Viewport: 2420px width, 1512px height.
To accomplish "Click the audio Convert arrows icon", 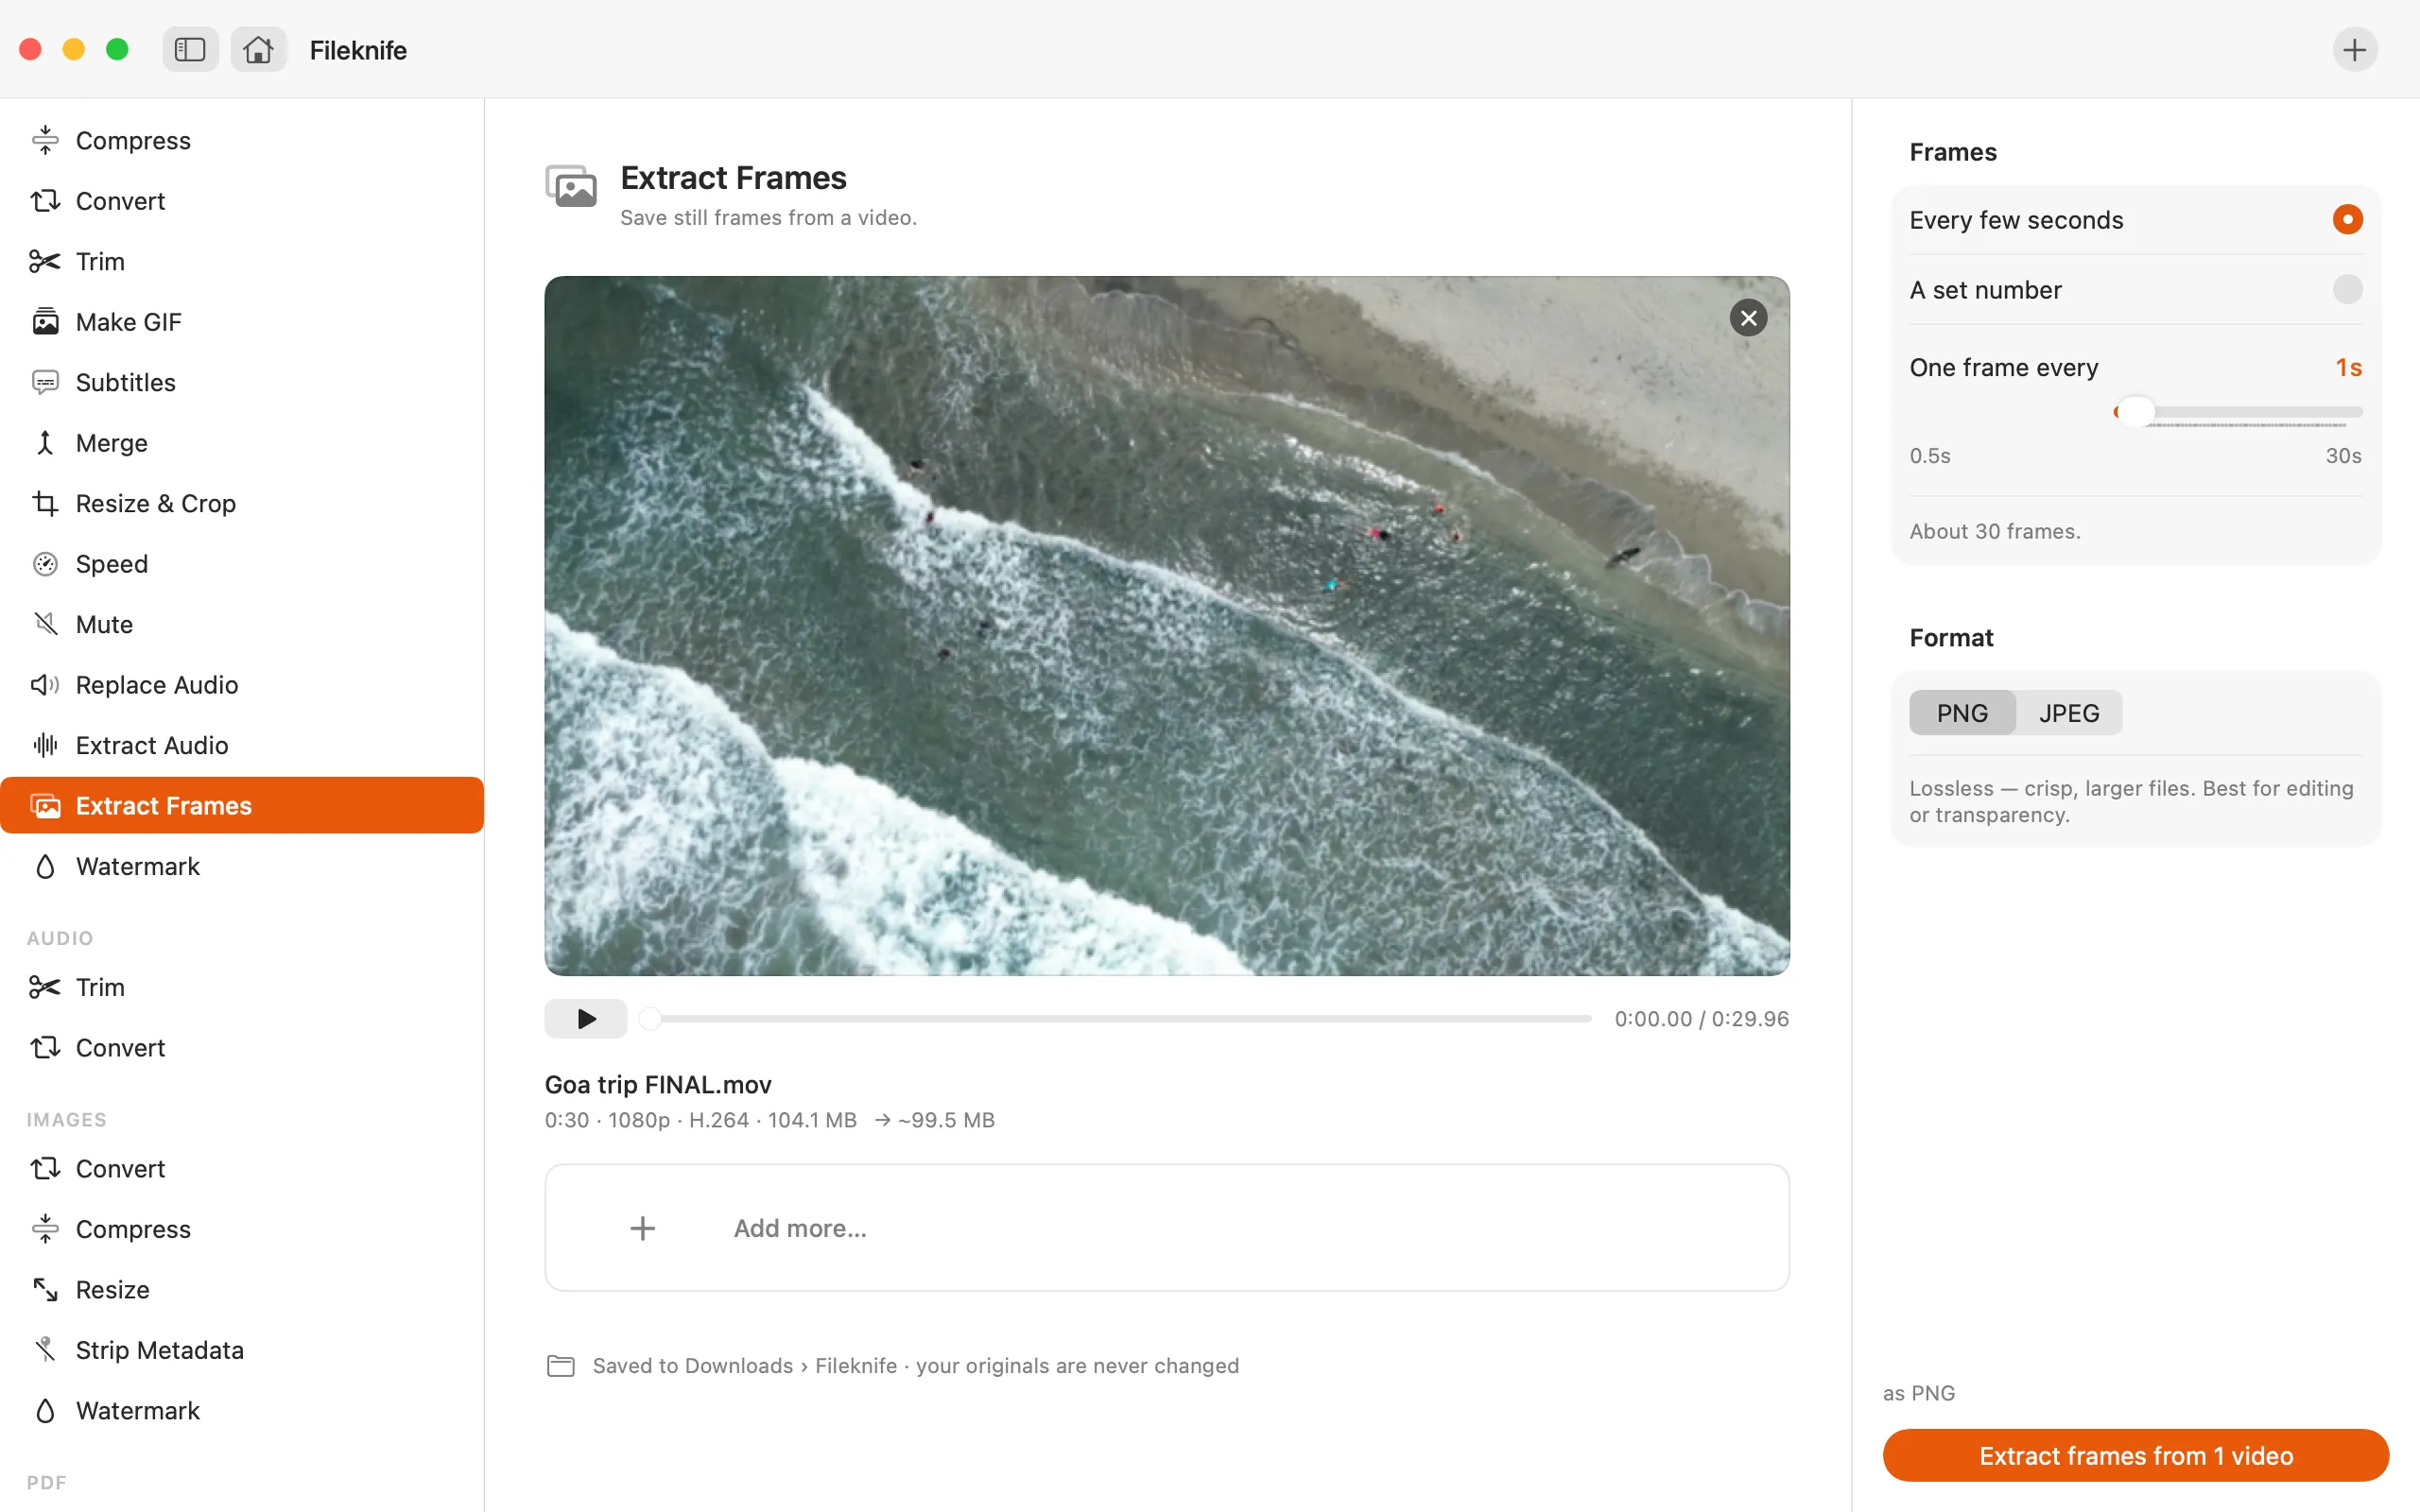I will (x=45, y=1048).
